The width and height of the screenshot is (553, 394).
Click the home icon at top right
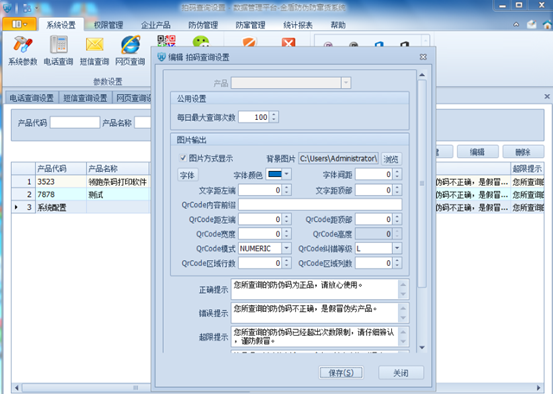[547, 24]
